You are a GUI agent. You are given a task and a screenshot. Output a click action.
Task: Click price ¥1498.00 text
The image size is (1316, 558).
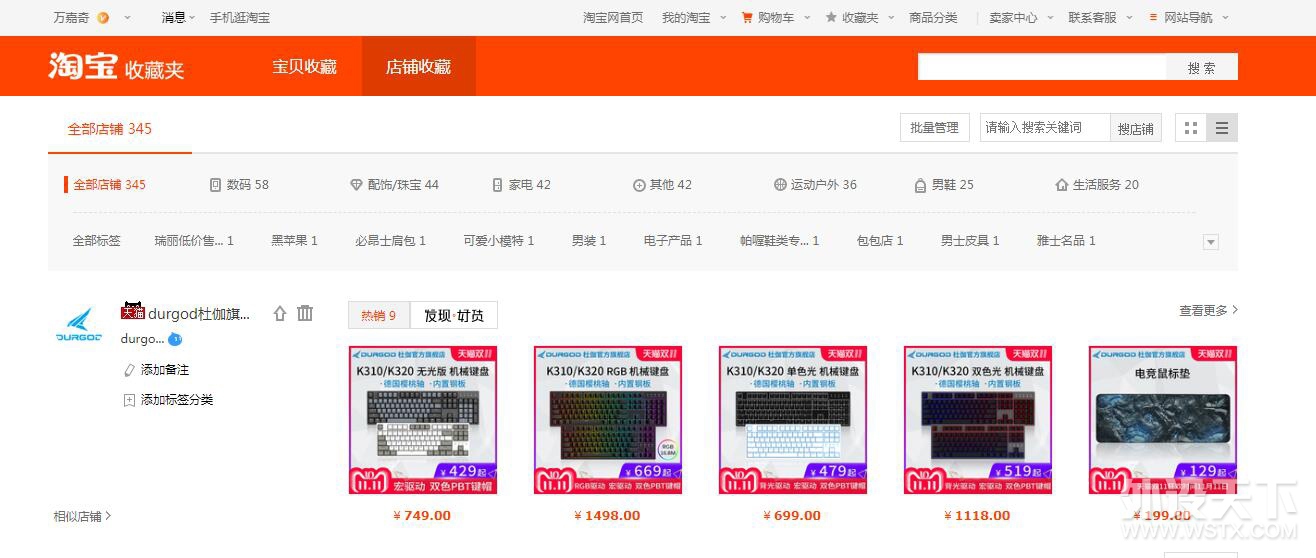tap(607, 516)
